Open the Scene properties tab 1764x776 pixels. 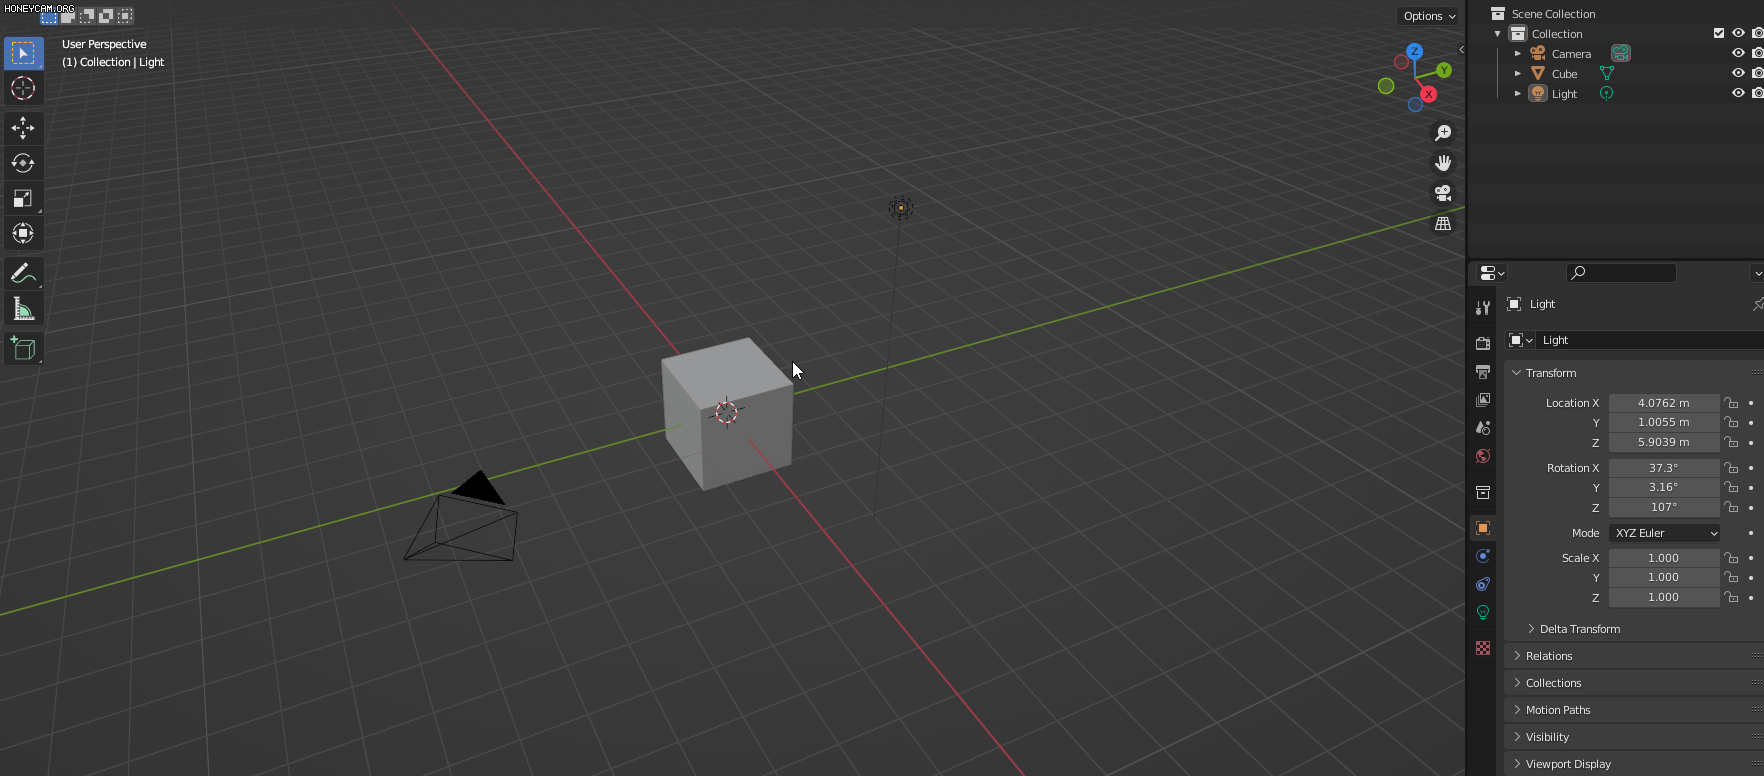coord(1483,428)
